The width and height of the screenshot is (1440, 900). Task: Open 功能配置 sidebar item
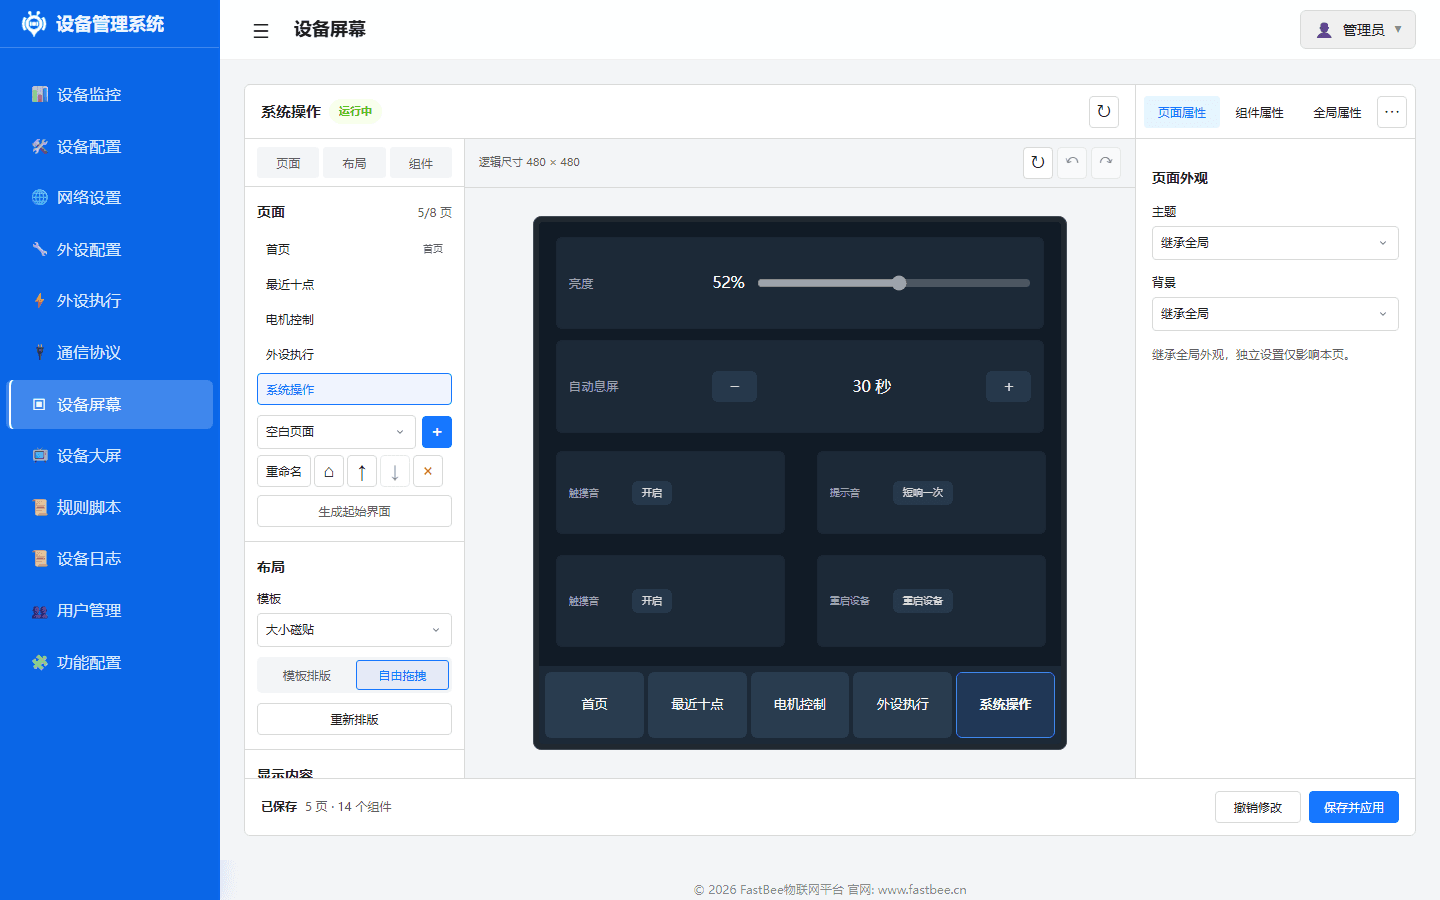point(110,662)
